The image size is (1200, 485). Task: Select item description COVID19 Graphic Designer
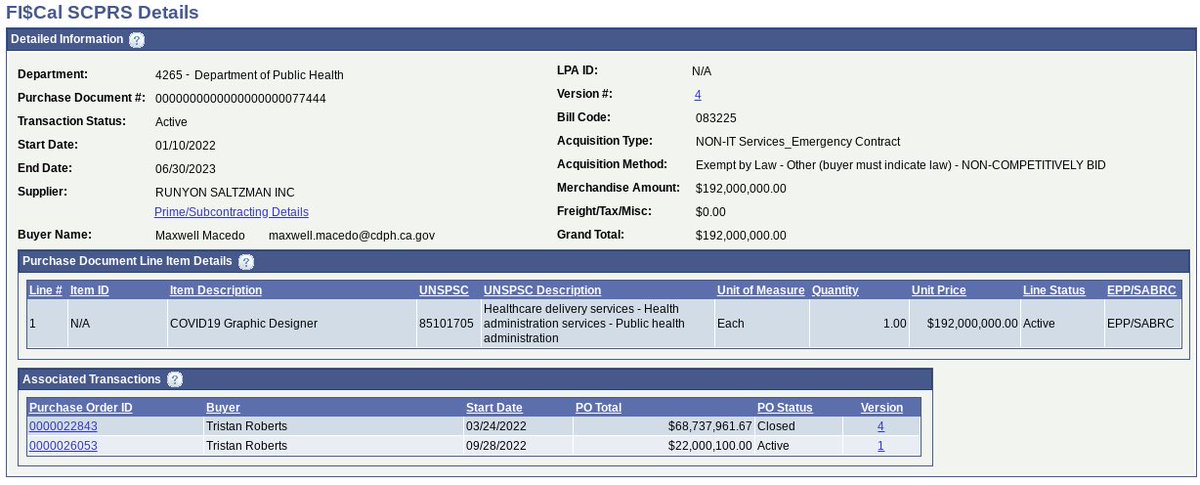coord(243,324)
